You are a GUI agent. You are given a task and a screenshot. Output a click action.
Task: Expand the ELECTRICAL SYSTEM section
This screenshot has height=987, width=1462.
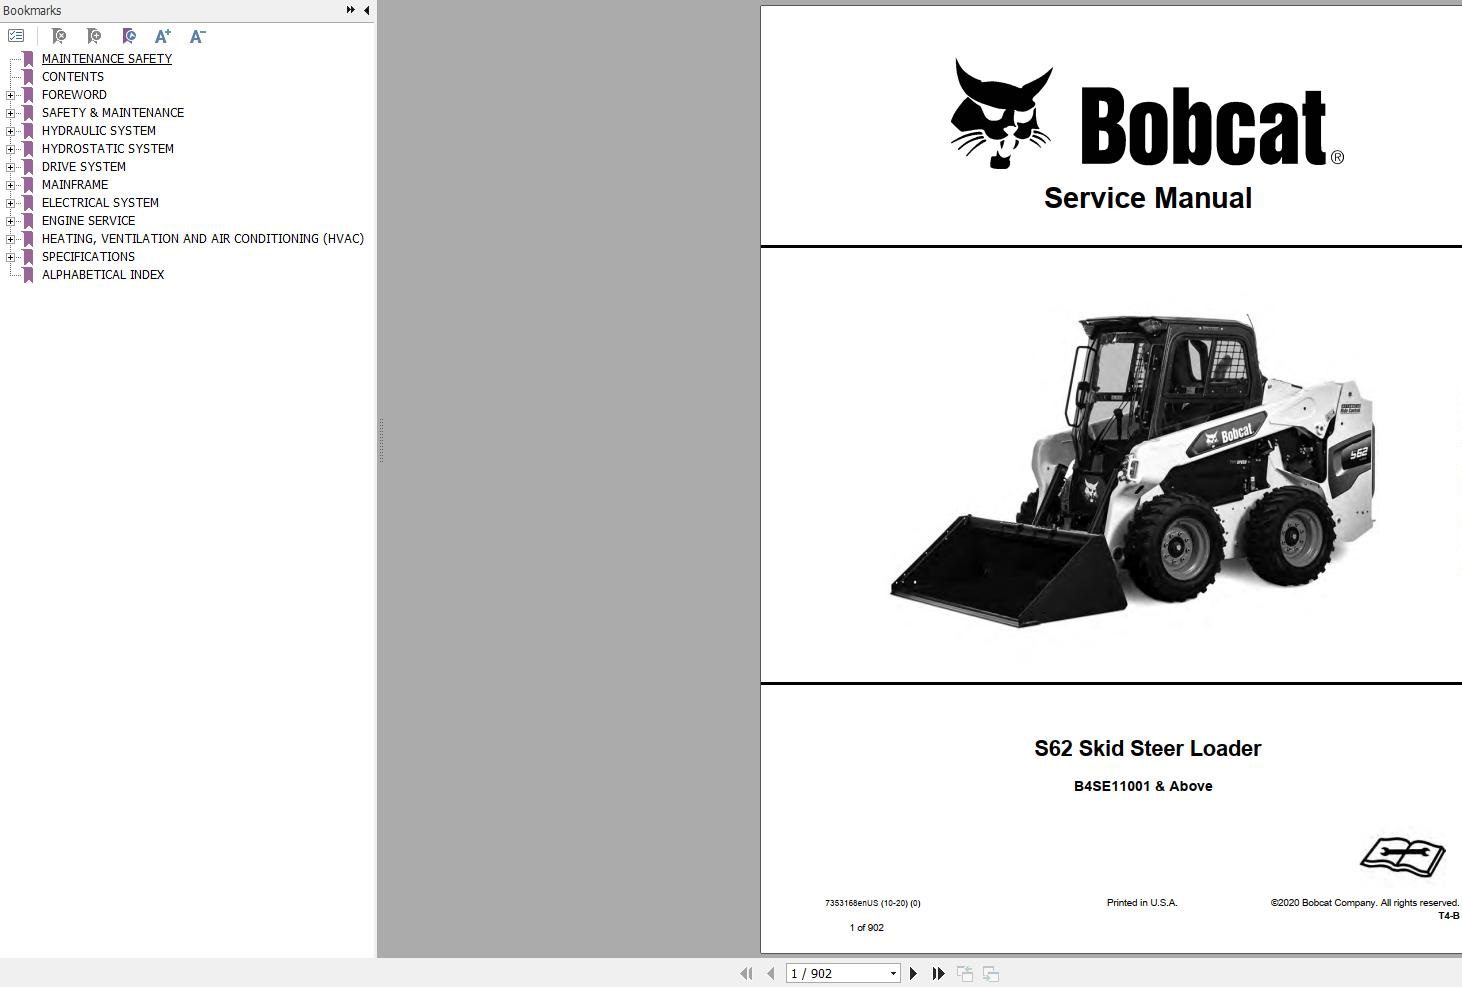click(10, 202)
